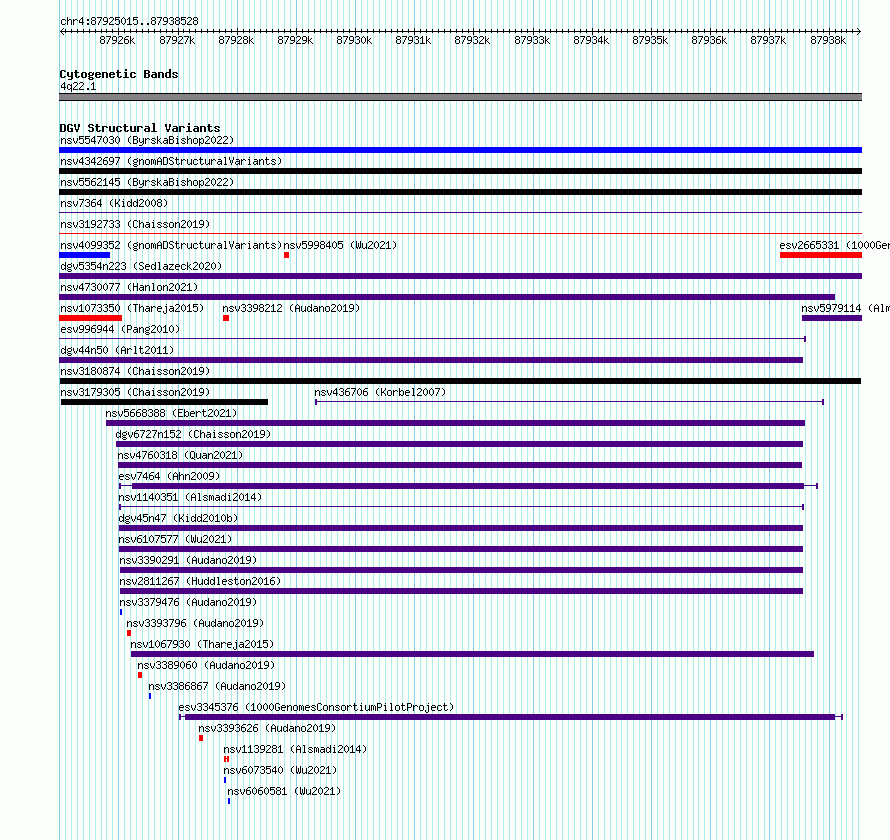The width and height of the screenshot is (890, 840).
Task: Open variant nsv5998405 (Wu2021)
Action: [x=340, y=245]
